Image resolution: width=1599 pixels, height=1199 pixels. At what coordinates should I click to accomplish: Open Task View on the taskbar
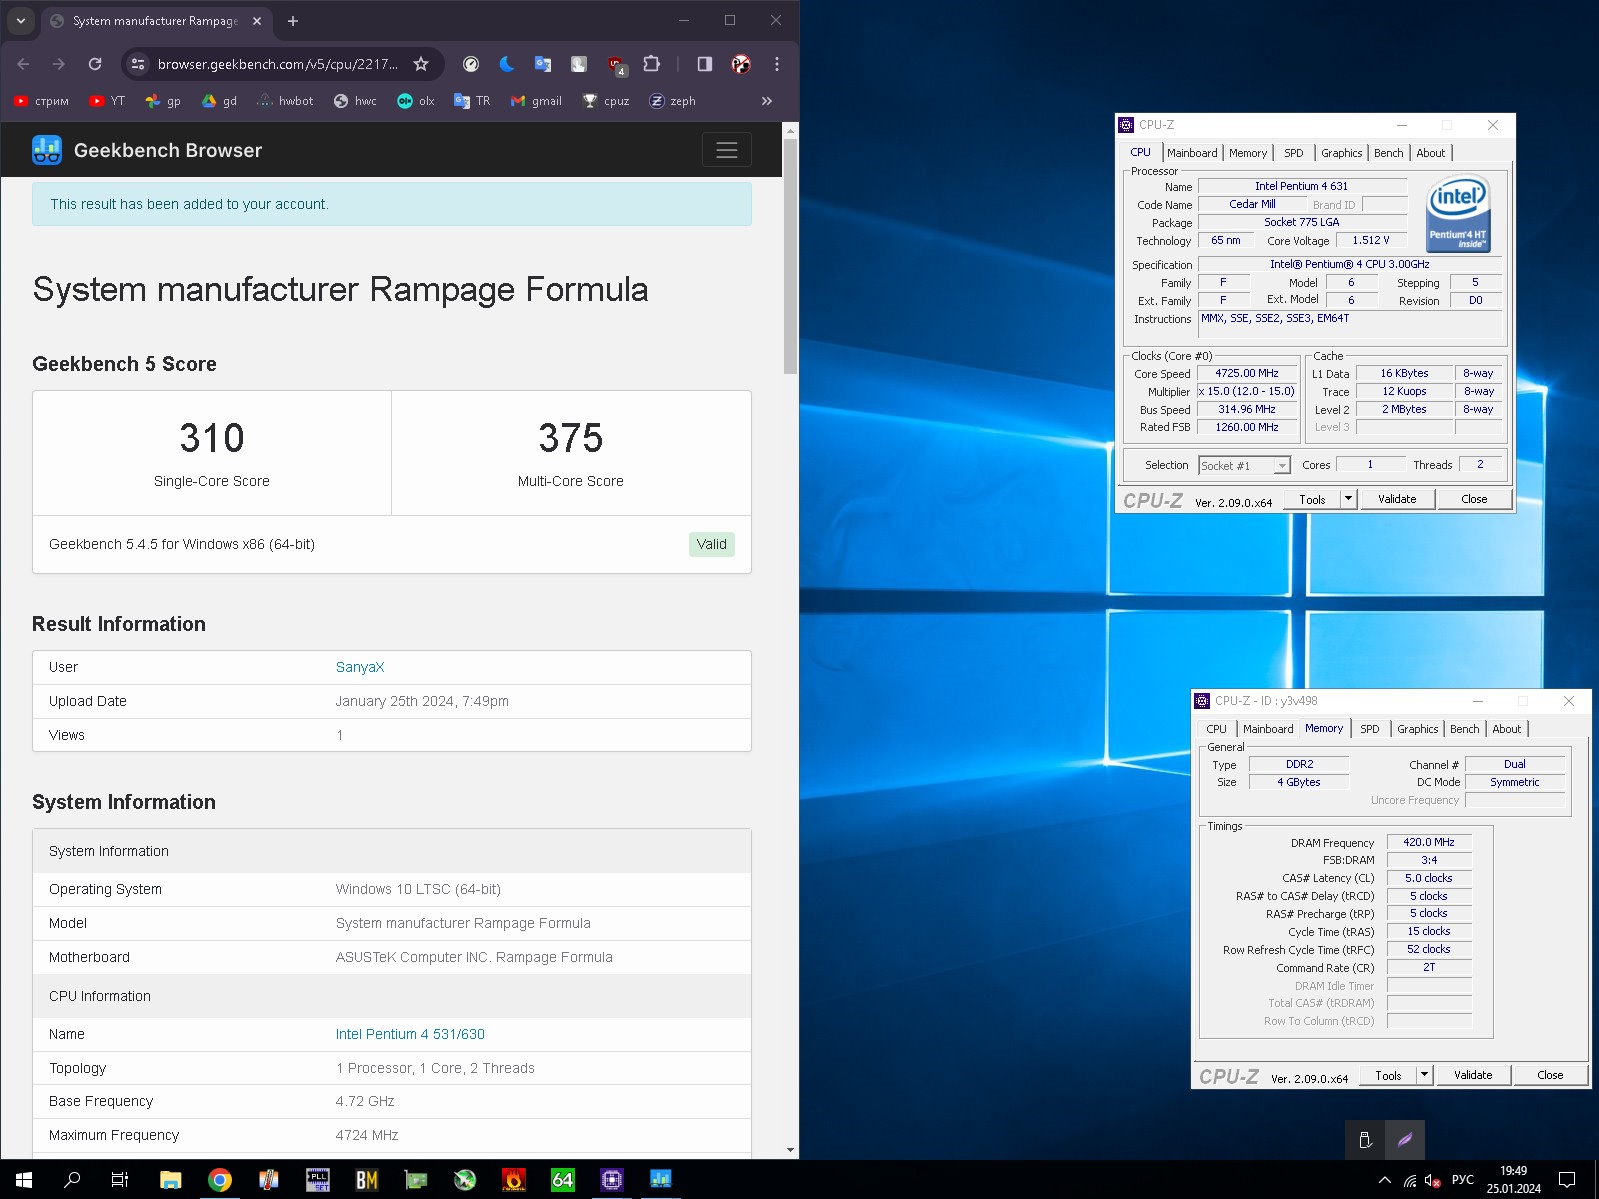pyautogui.click(x=120, y=1180)
